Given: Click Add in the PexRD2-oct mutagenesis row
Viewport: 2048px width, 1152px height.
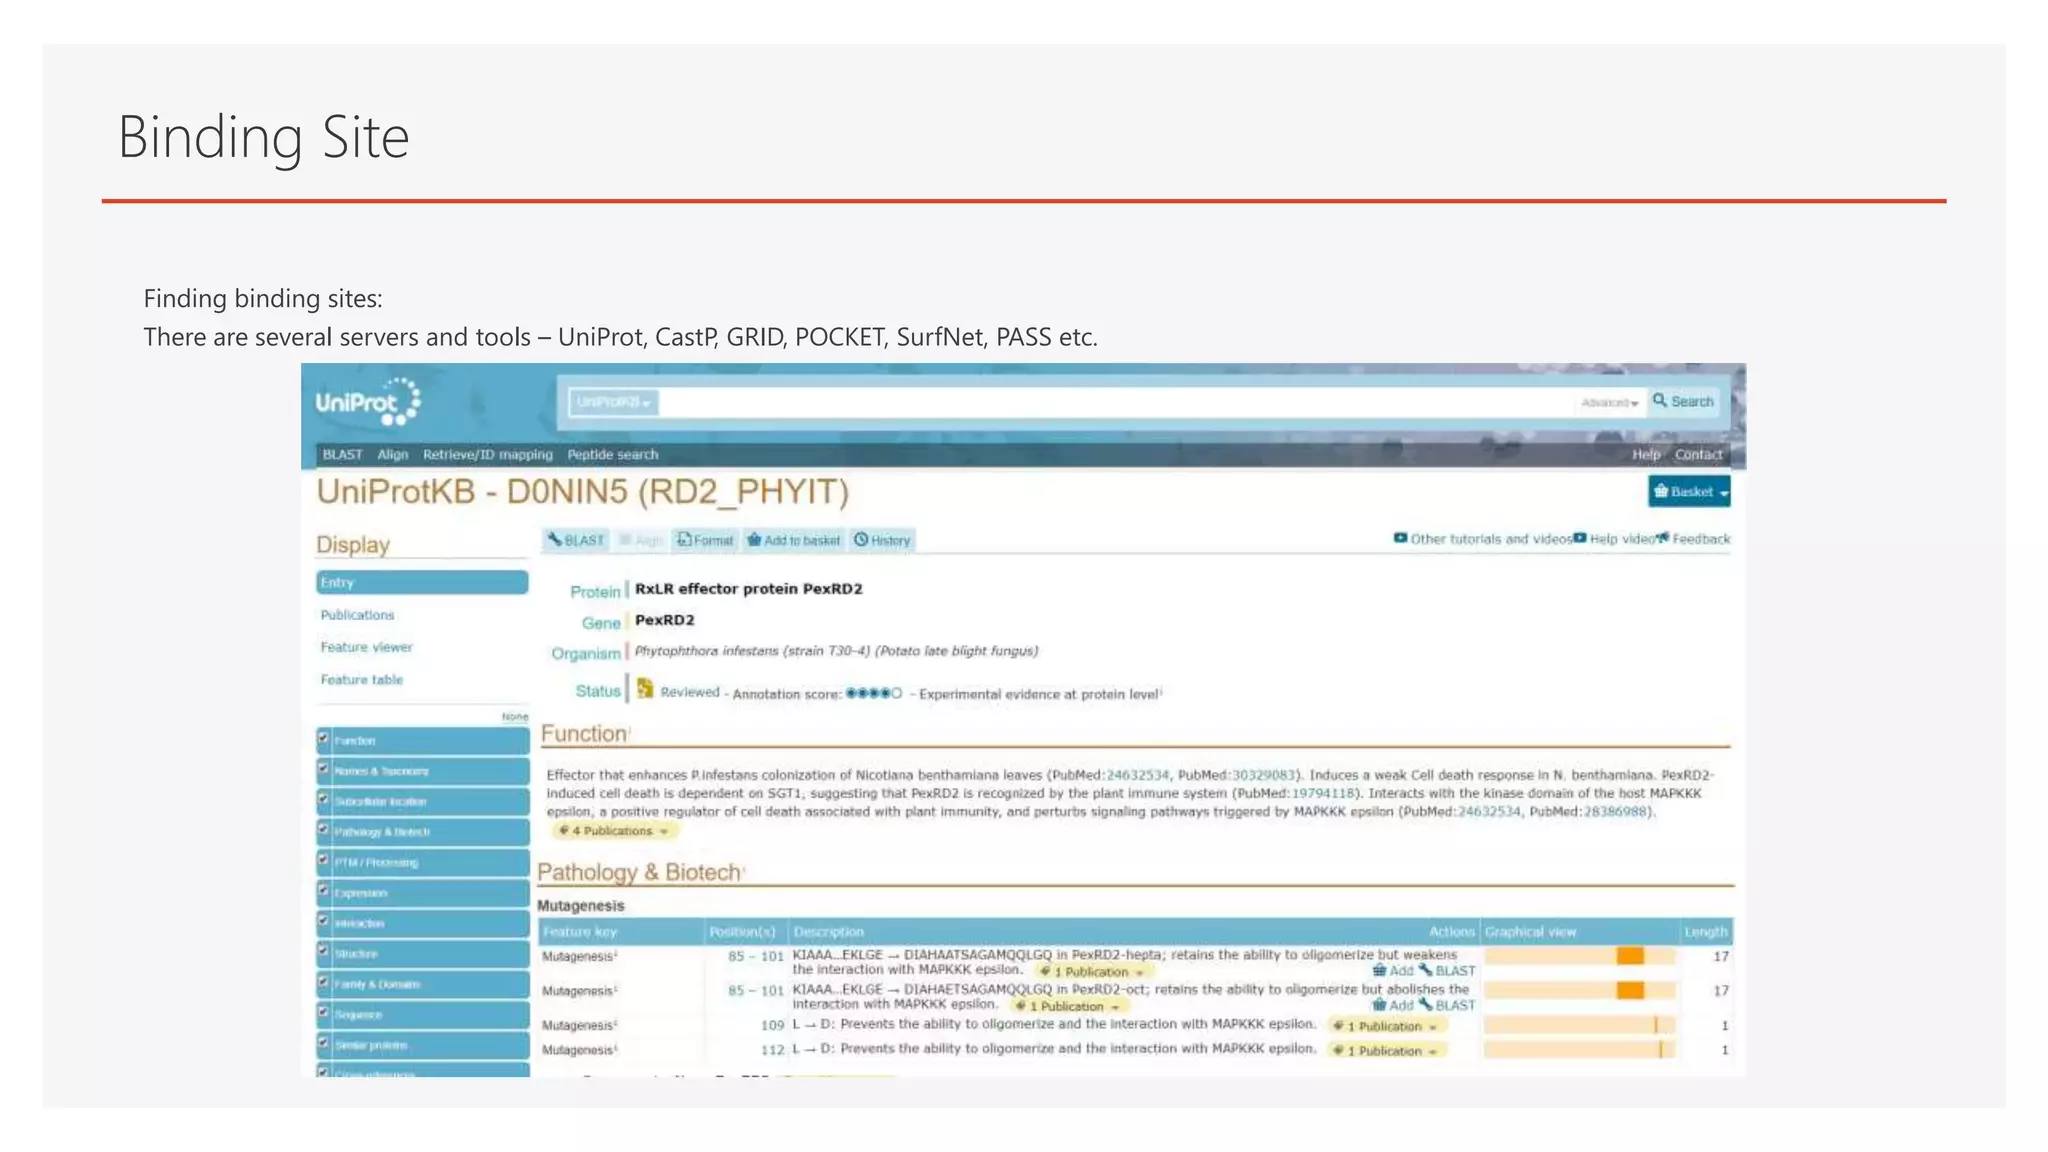Looking at the screenshot, I should (x=1393, y=1005).
